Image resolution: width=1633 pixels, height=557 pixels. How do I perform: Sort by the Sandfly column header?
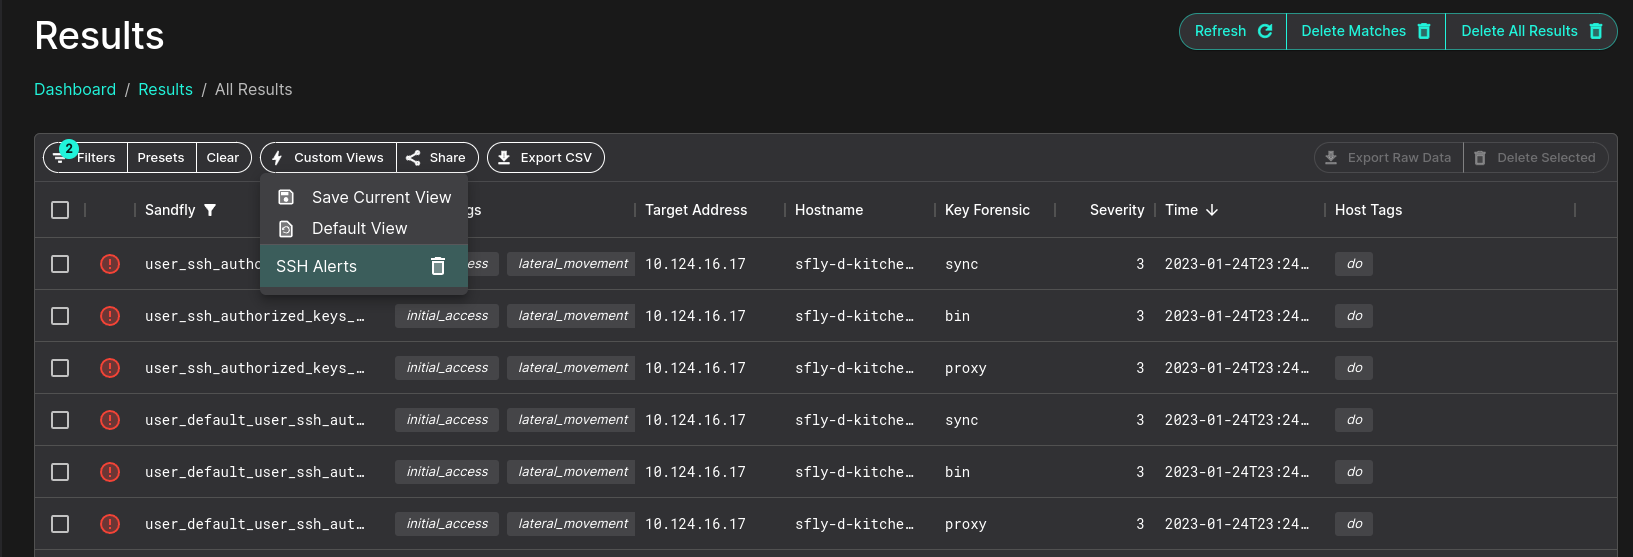pos(170,210)
